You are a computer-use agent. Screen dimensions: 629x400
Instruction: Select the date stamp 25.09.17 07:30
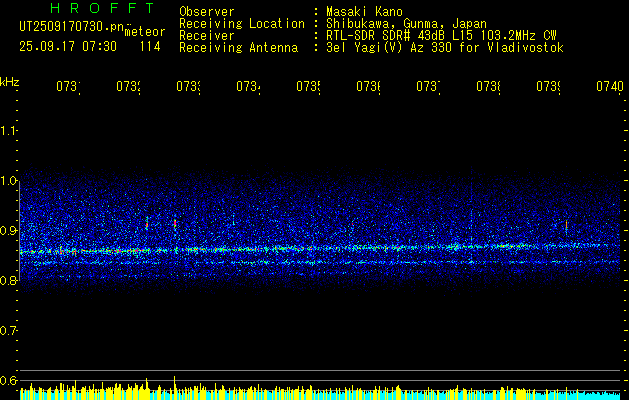(x=68, y=47)
